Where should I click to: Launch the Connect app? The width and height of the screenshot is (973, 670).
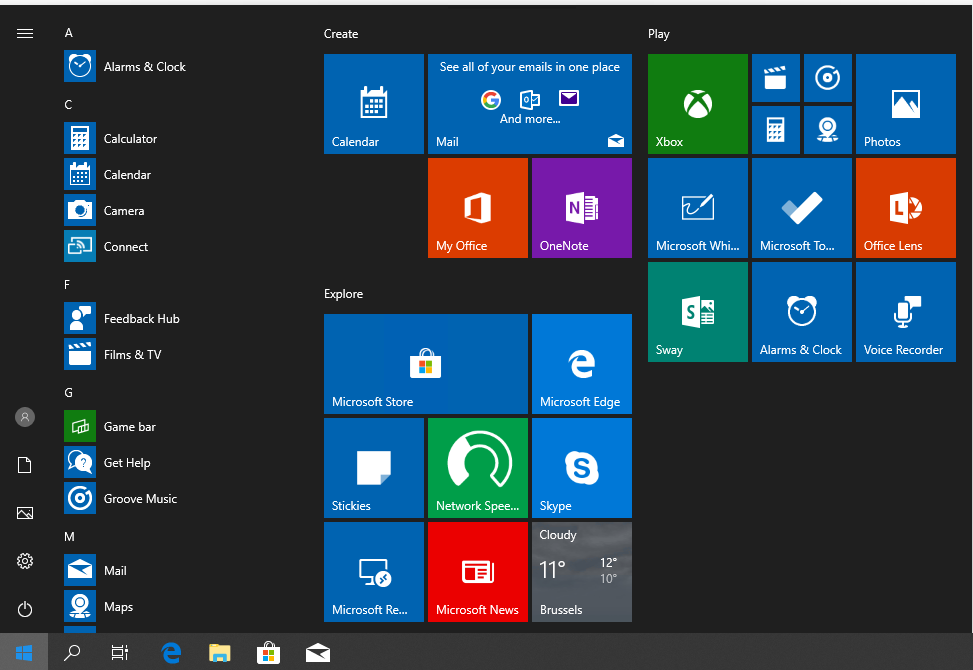coord(180,246)
